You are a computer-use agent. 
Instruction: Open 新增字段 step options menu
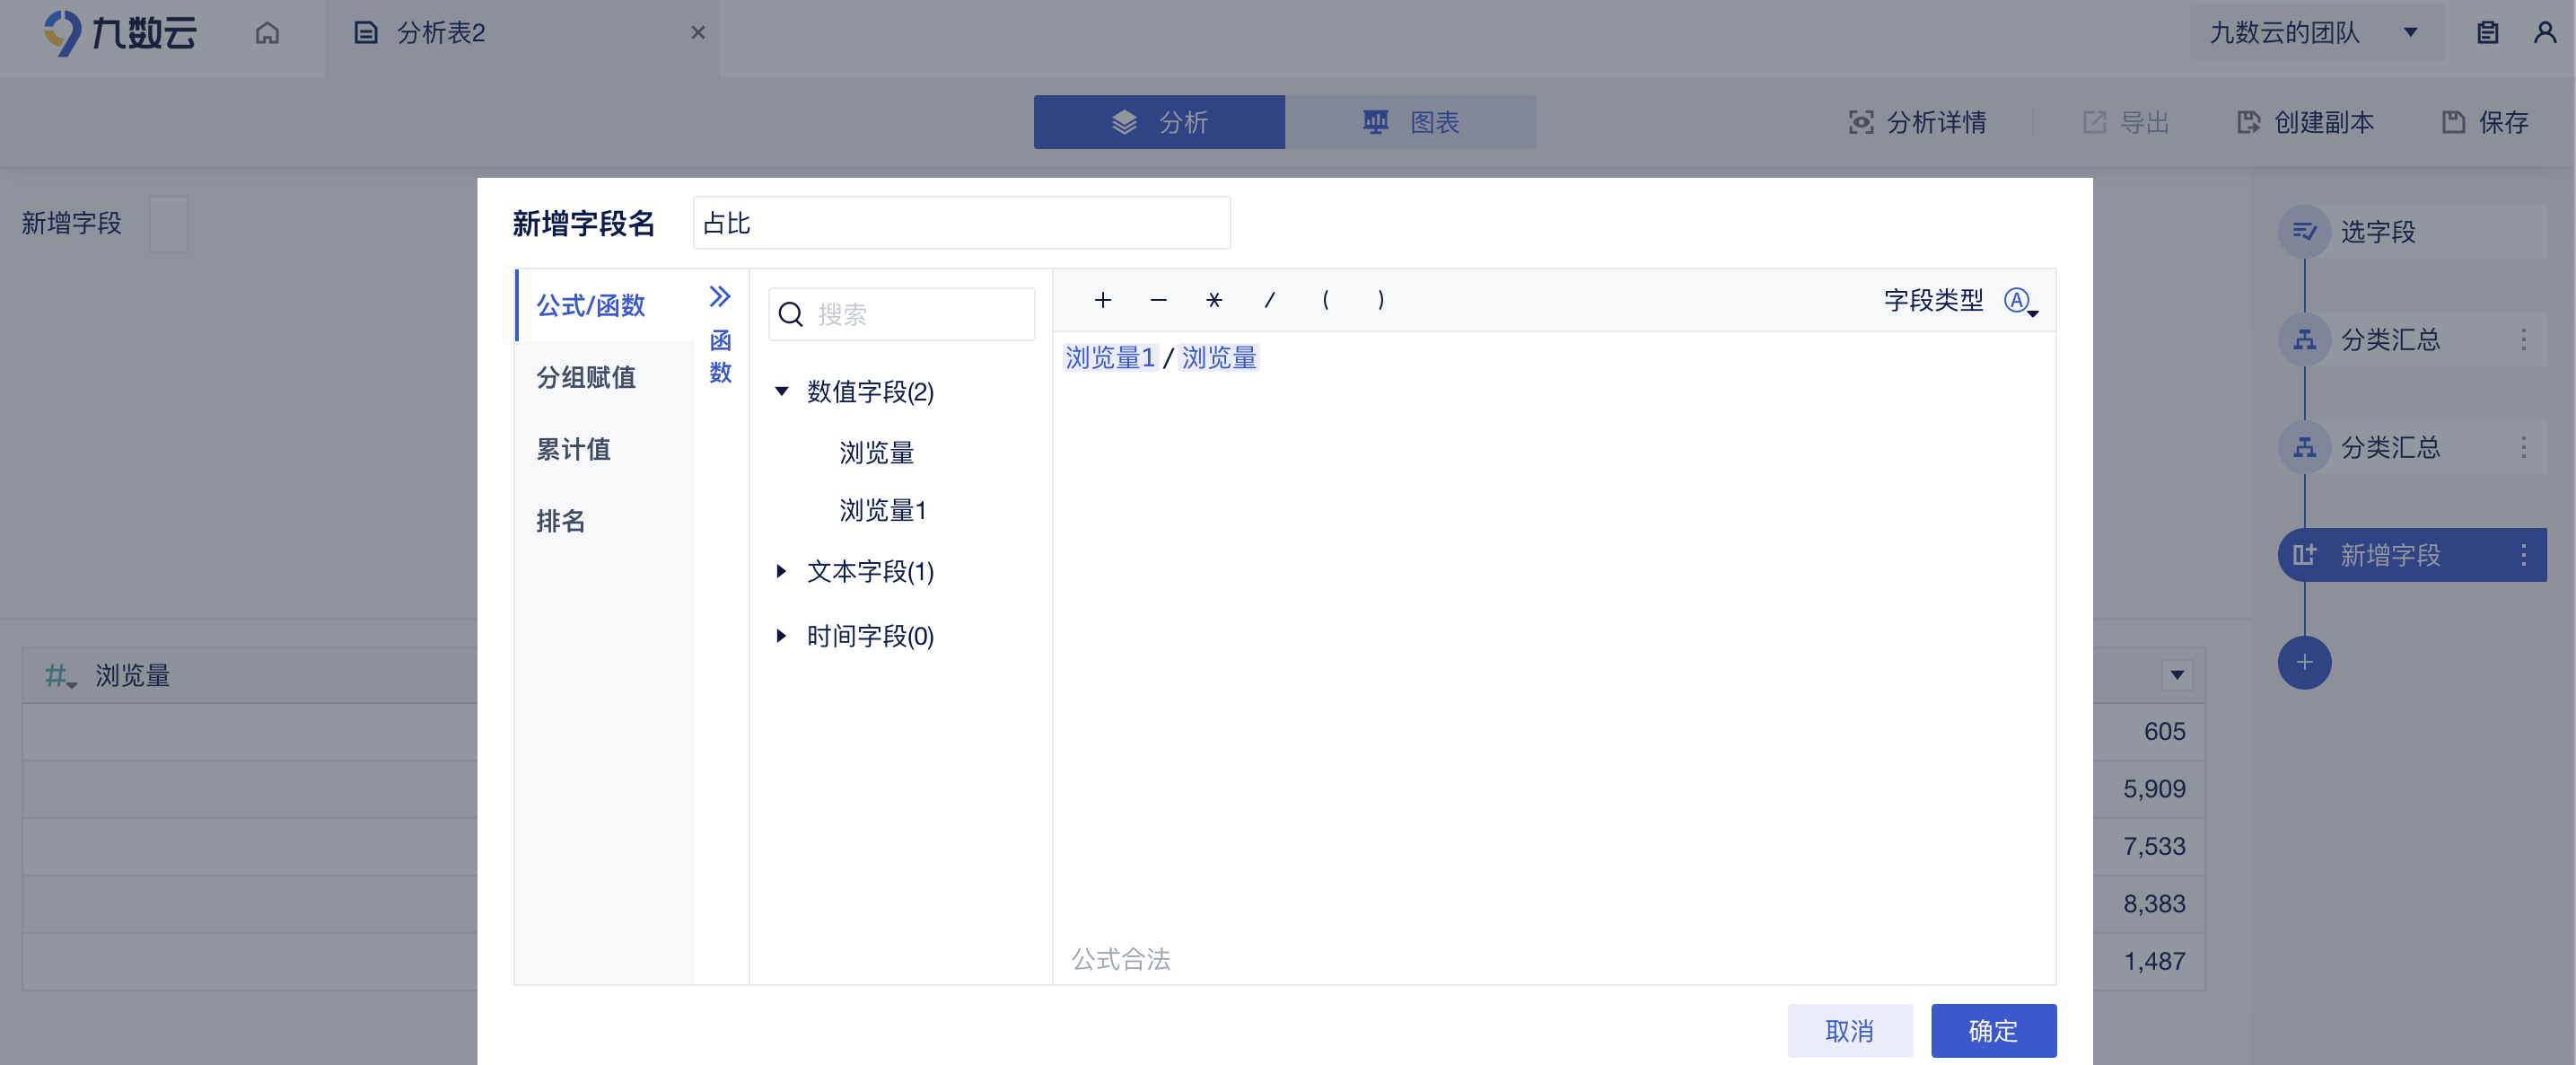pos(2523,555)
